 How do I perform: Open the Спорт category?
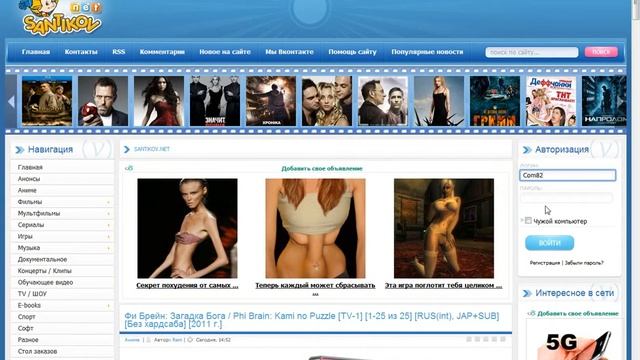[x=27, y=317]
